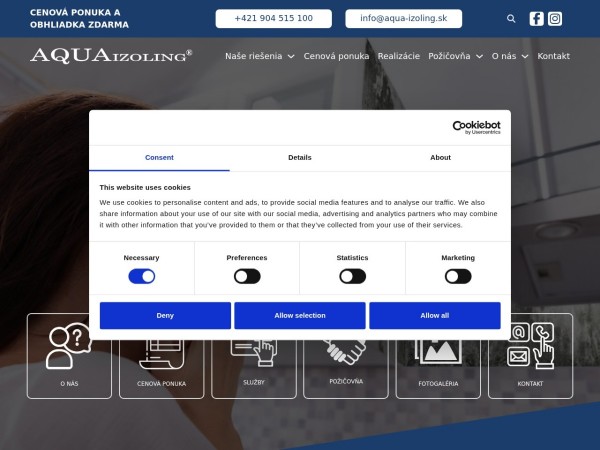Click the info@aqua-izoling.sk email link
Viewport: 600px width, 450px height.
(x=404, y=18)
